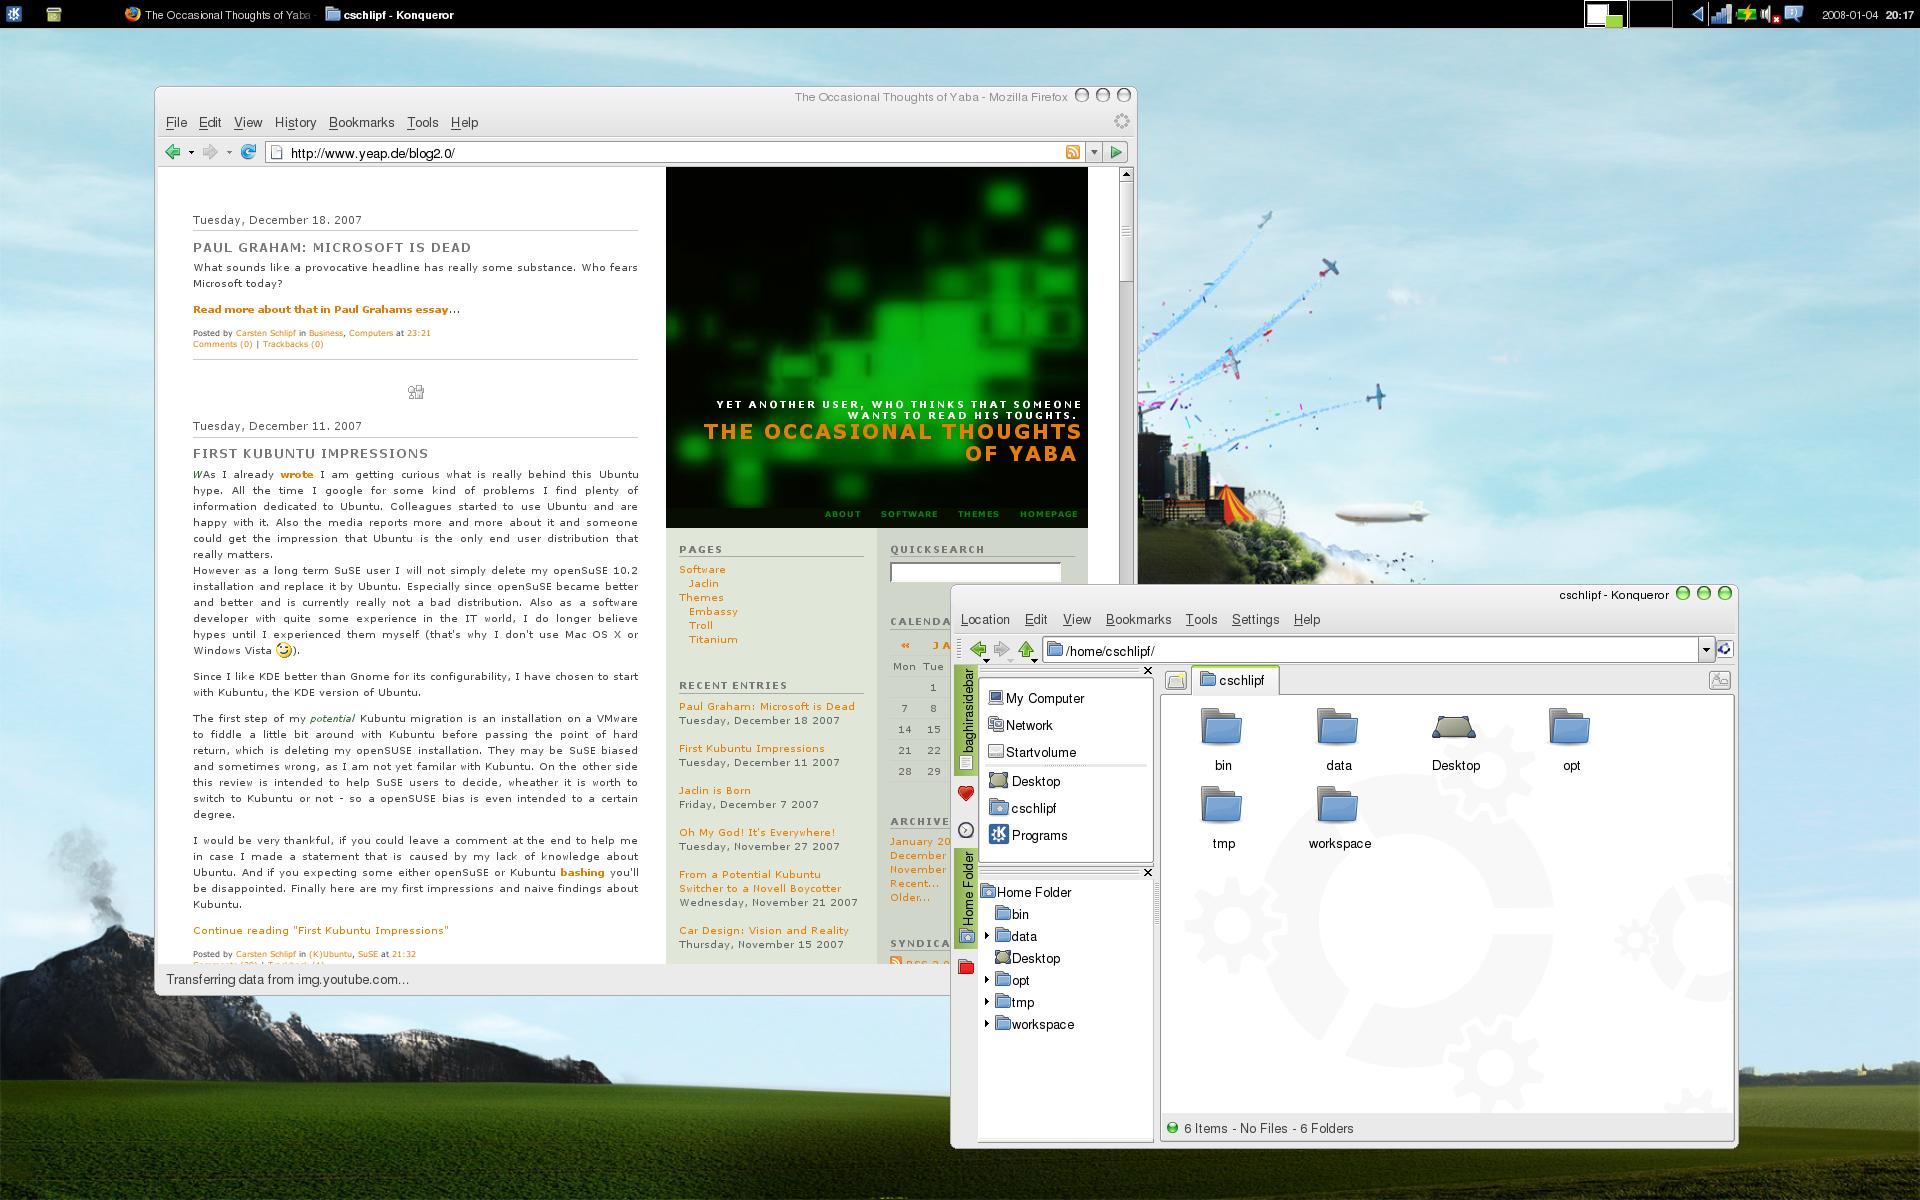Screen dimensions: 1920x1200
Task: Open the Desktop folder icon in file view
Action: tap(1455, 728)
